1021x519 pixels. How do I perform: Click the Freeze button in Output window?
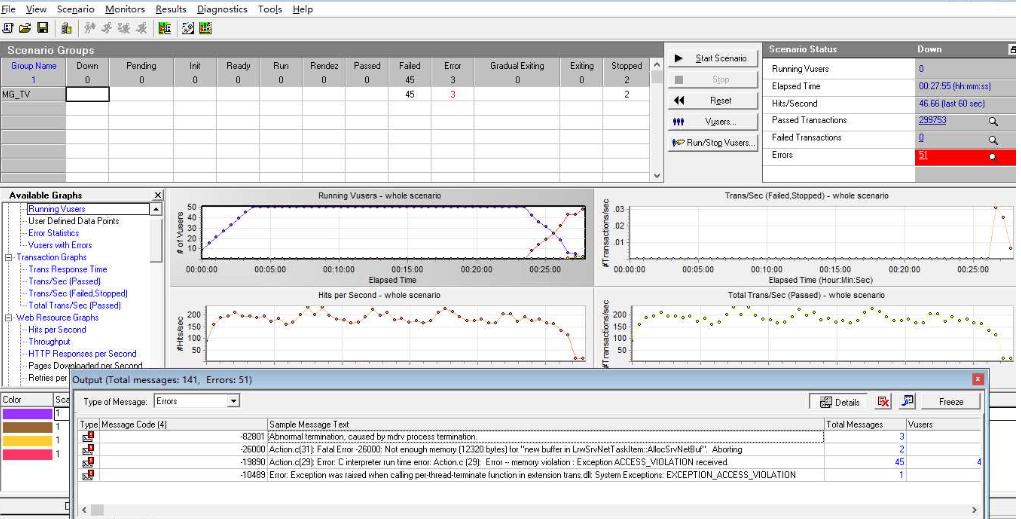[951, 401]
